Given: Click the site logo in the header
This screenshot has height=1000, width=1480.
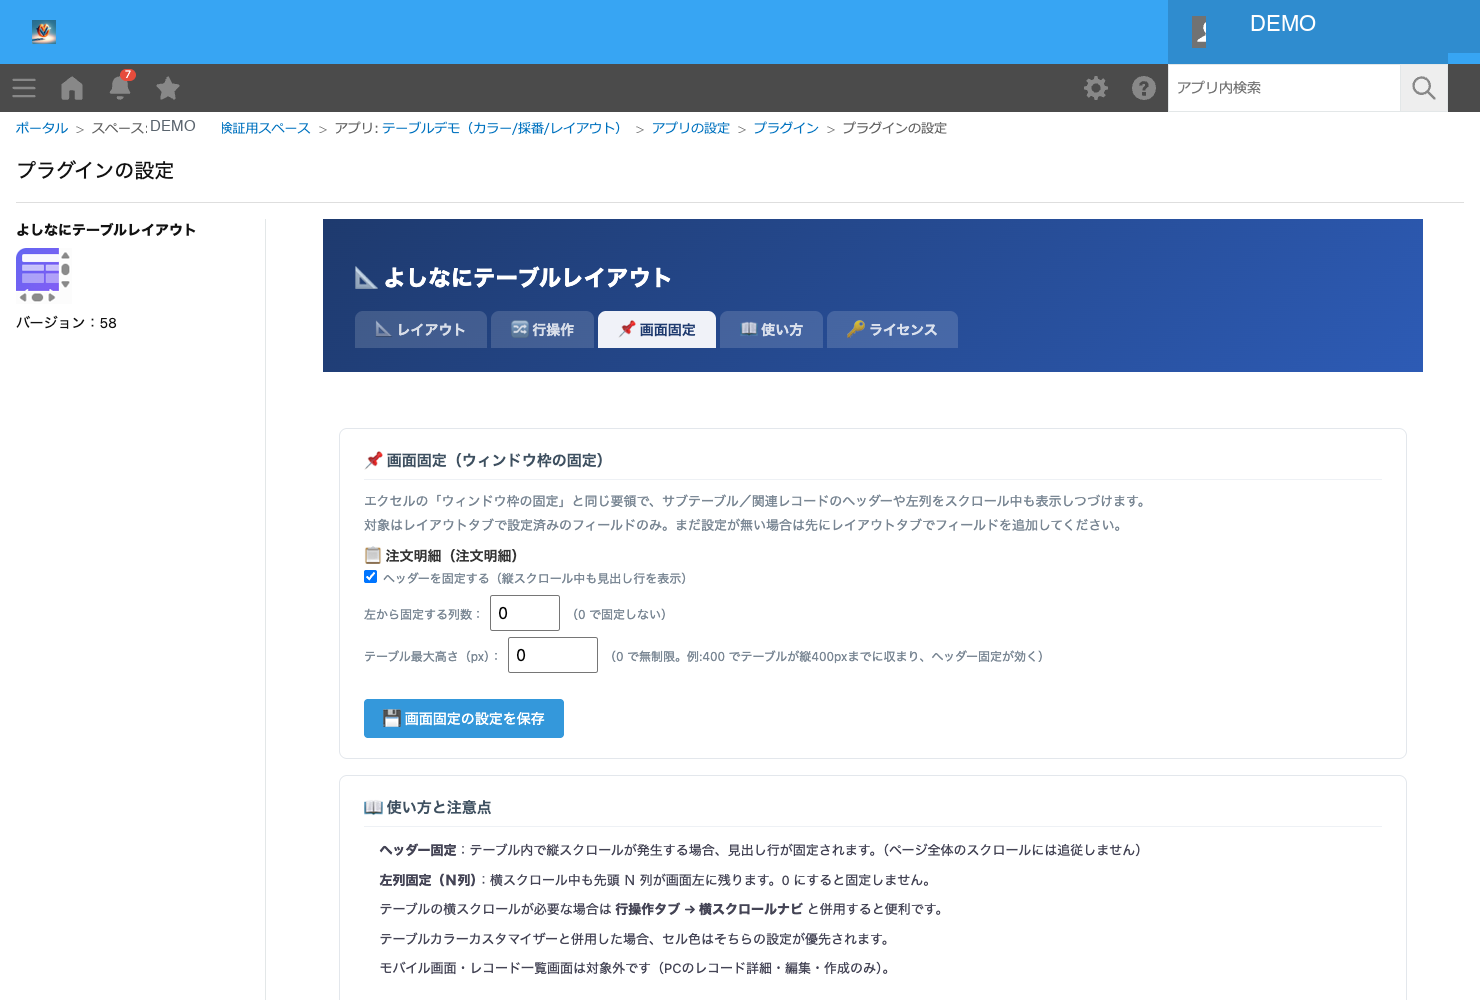Looking at the screenshot, I should 43,32.
